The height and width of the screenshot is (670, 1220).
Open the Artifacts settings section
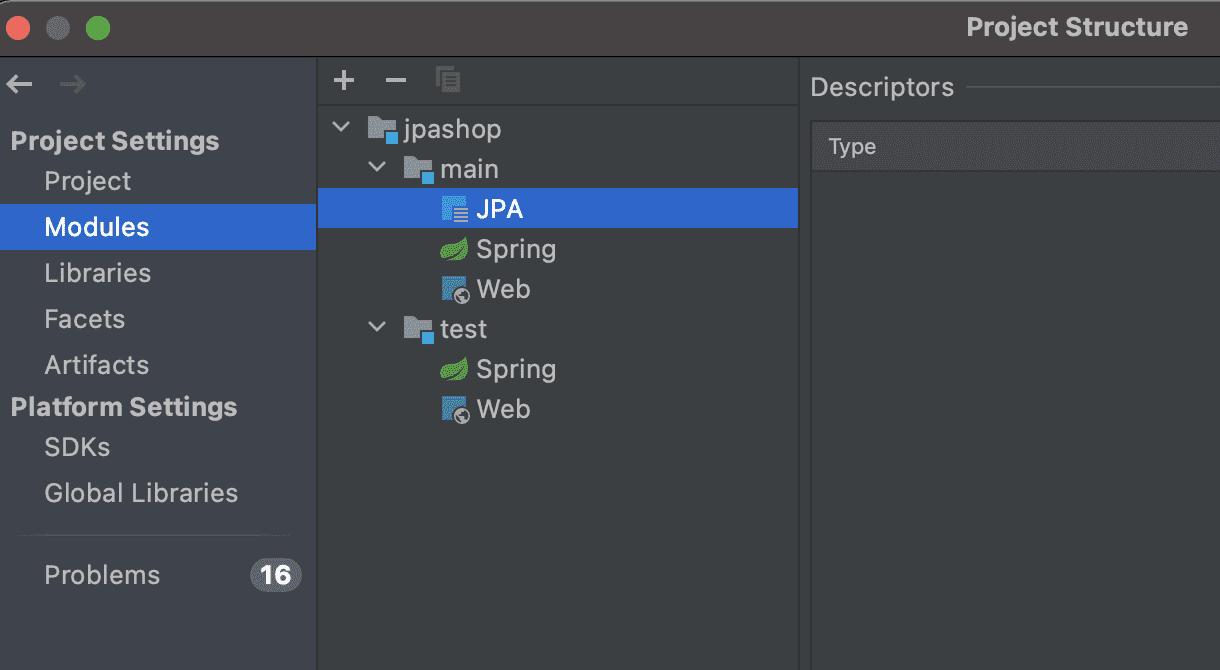click(x=97, y=365)
